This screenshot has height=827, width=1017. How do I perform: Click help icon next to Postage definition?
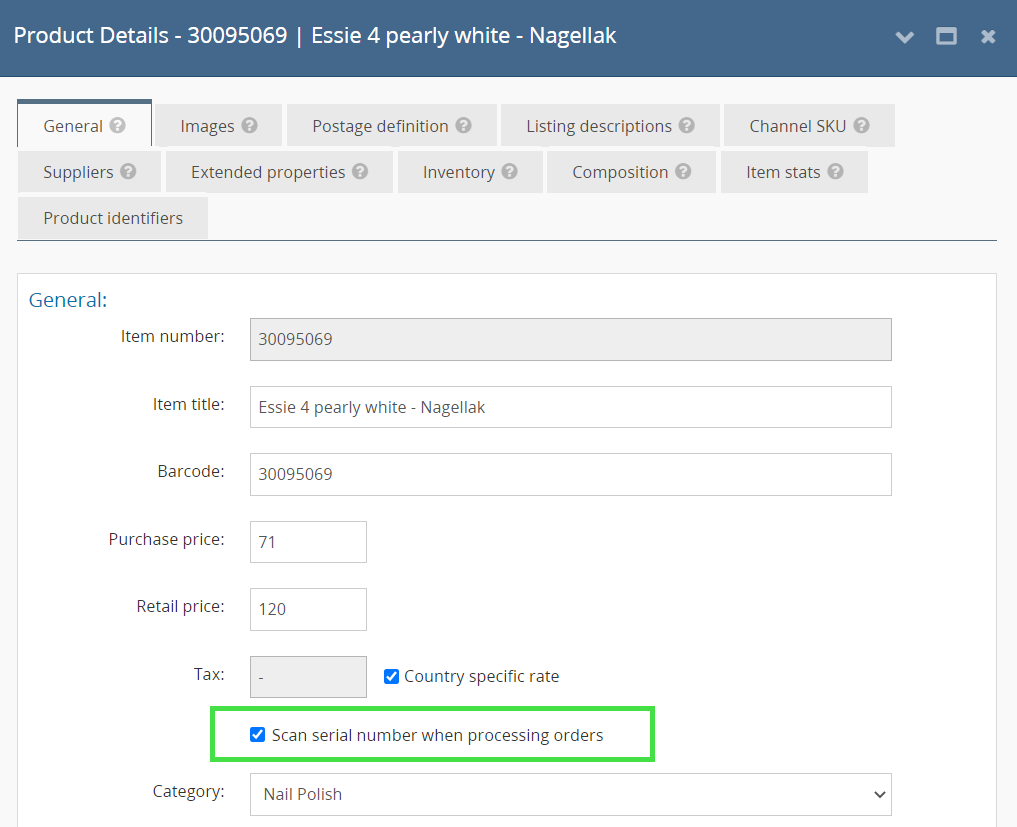click(463, 126)
